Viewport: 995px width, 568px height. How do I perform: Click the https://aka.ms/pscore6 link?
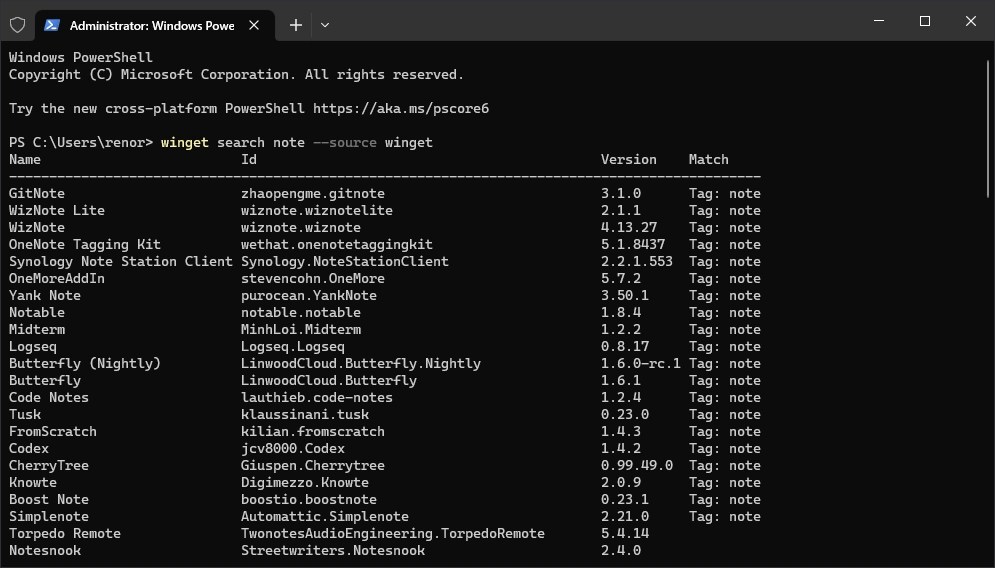400,109
